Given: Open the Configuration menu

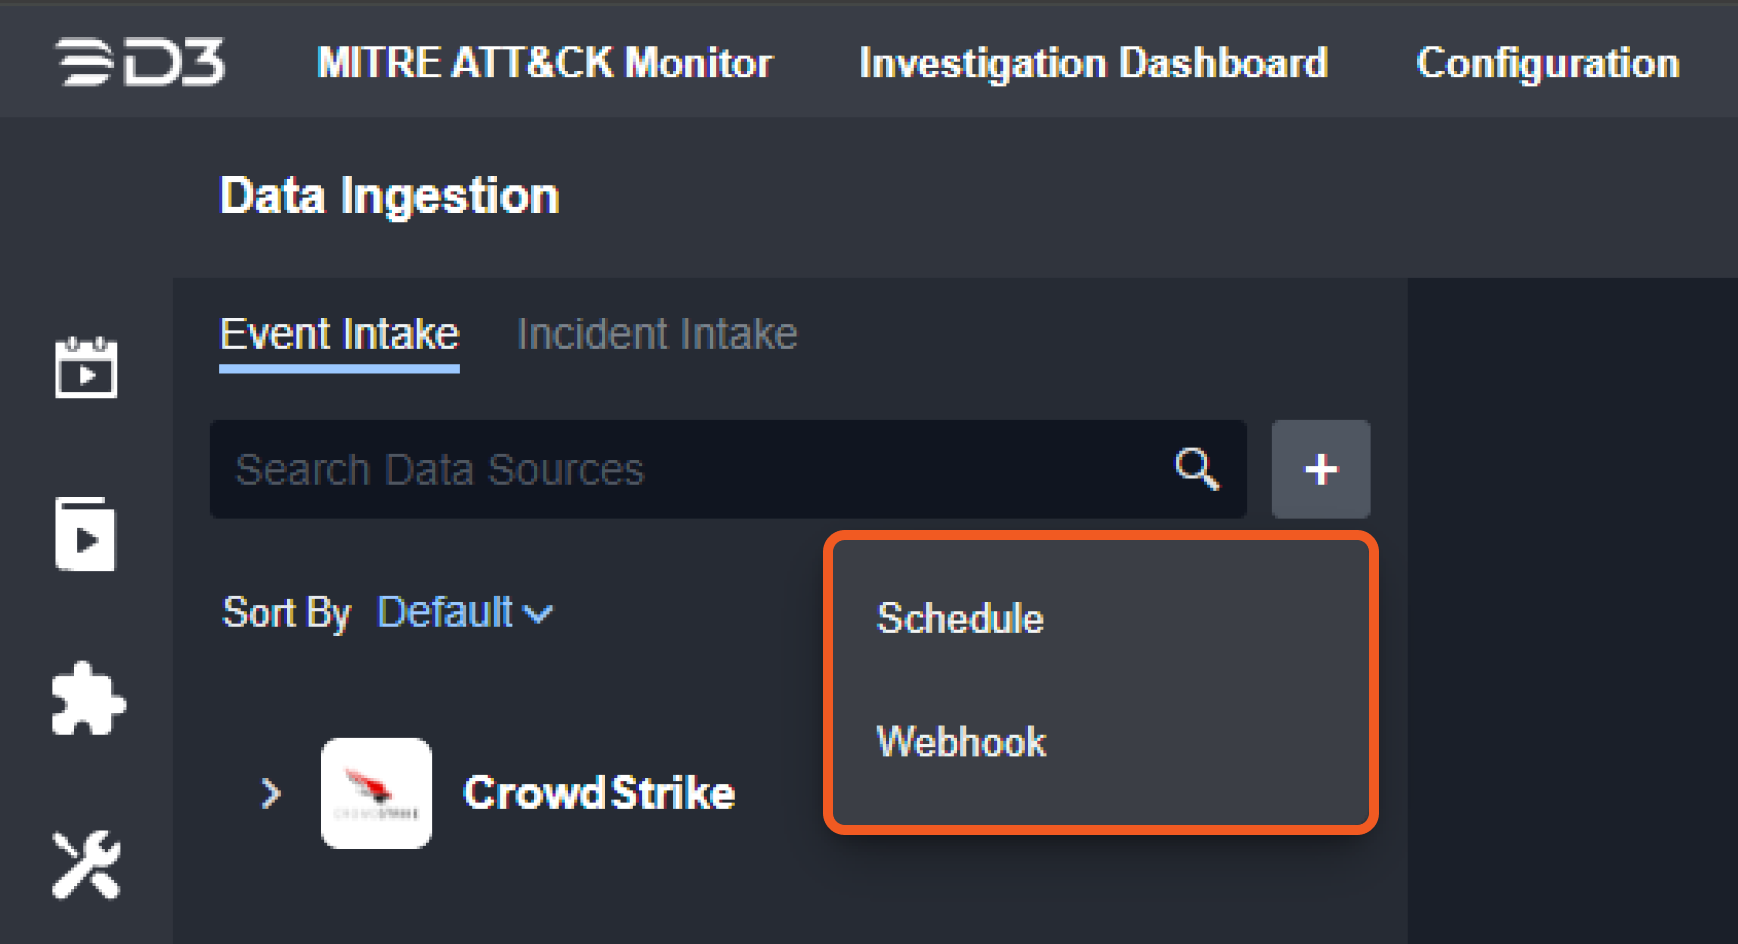Looking at the screenshot, I should (1547, 63).
